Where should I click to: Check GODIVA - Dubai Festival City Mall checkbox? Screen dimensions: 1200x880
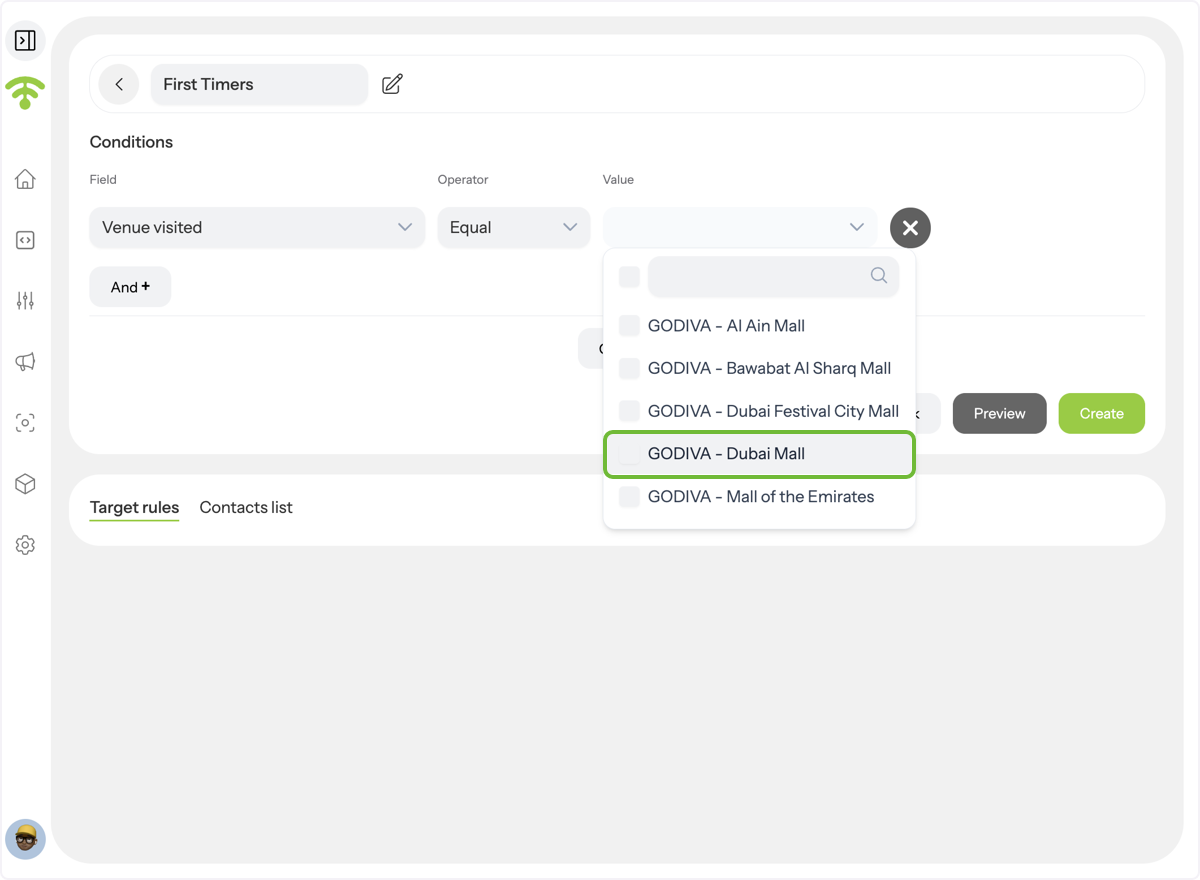pos(629,411)
